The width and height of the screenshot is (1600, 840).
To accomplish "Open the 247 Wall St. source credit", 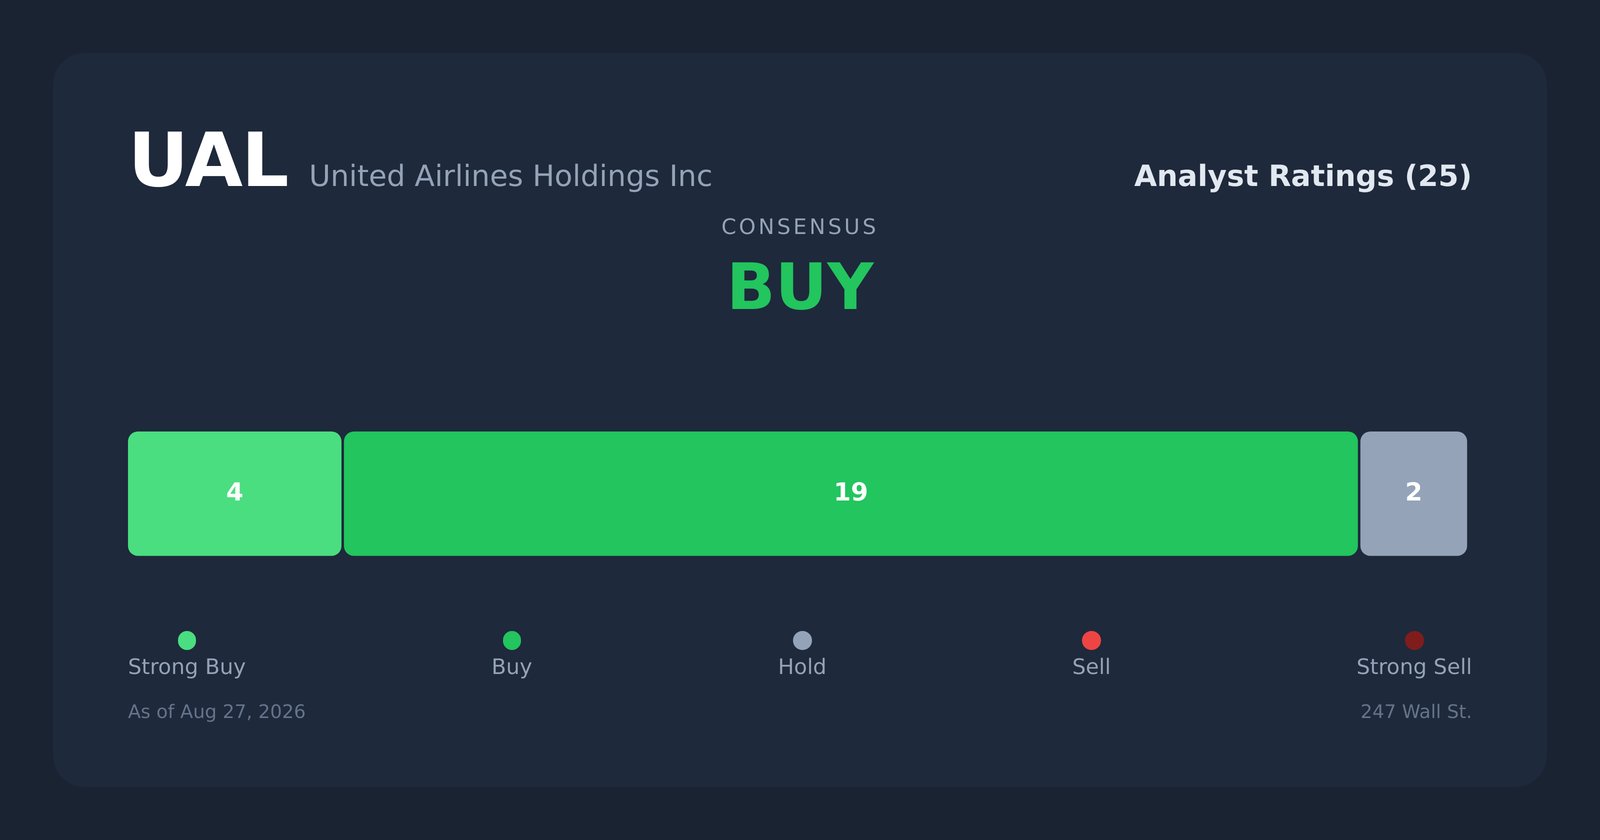I will pyautogui.click(x=1416, y=712).
